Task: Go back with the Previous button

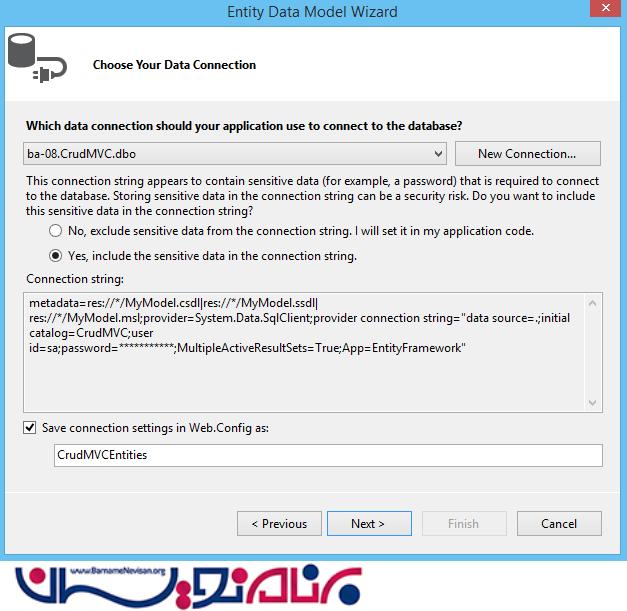Action: 279,523
